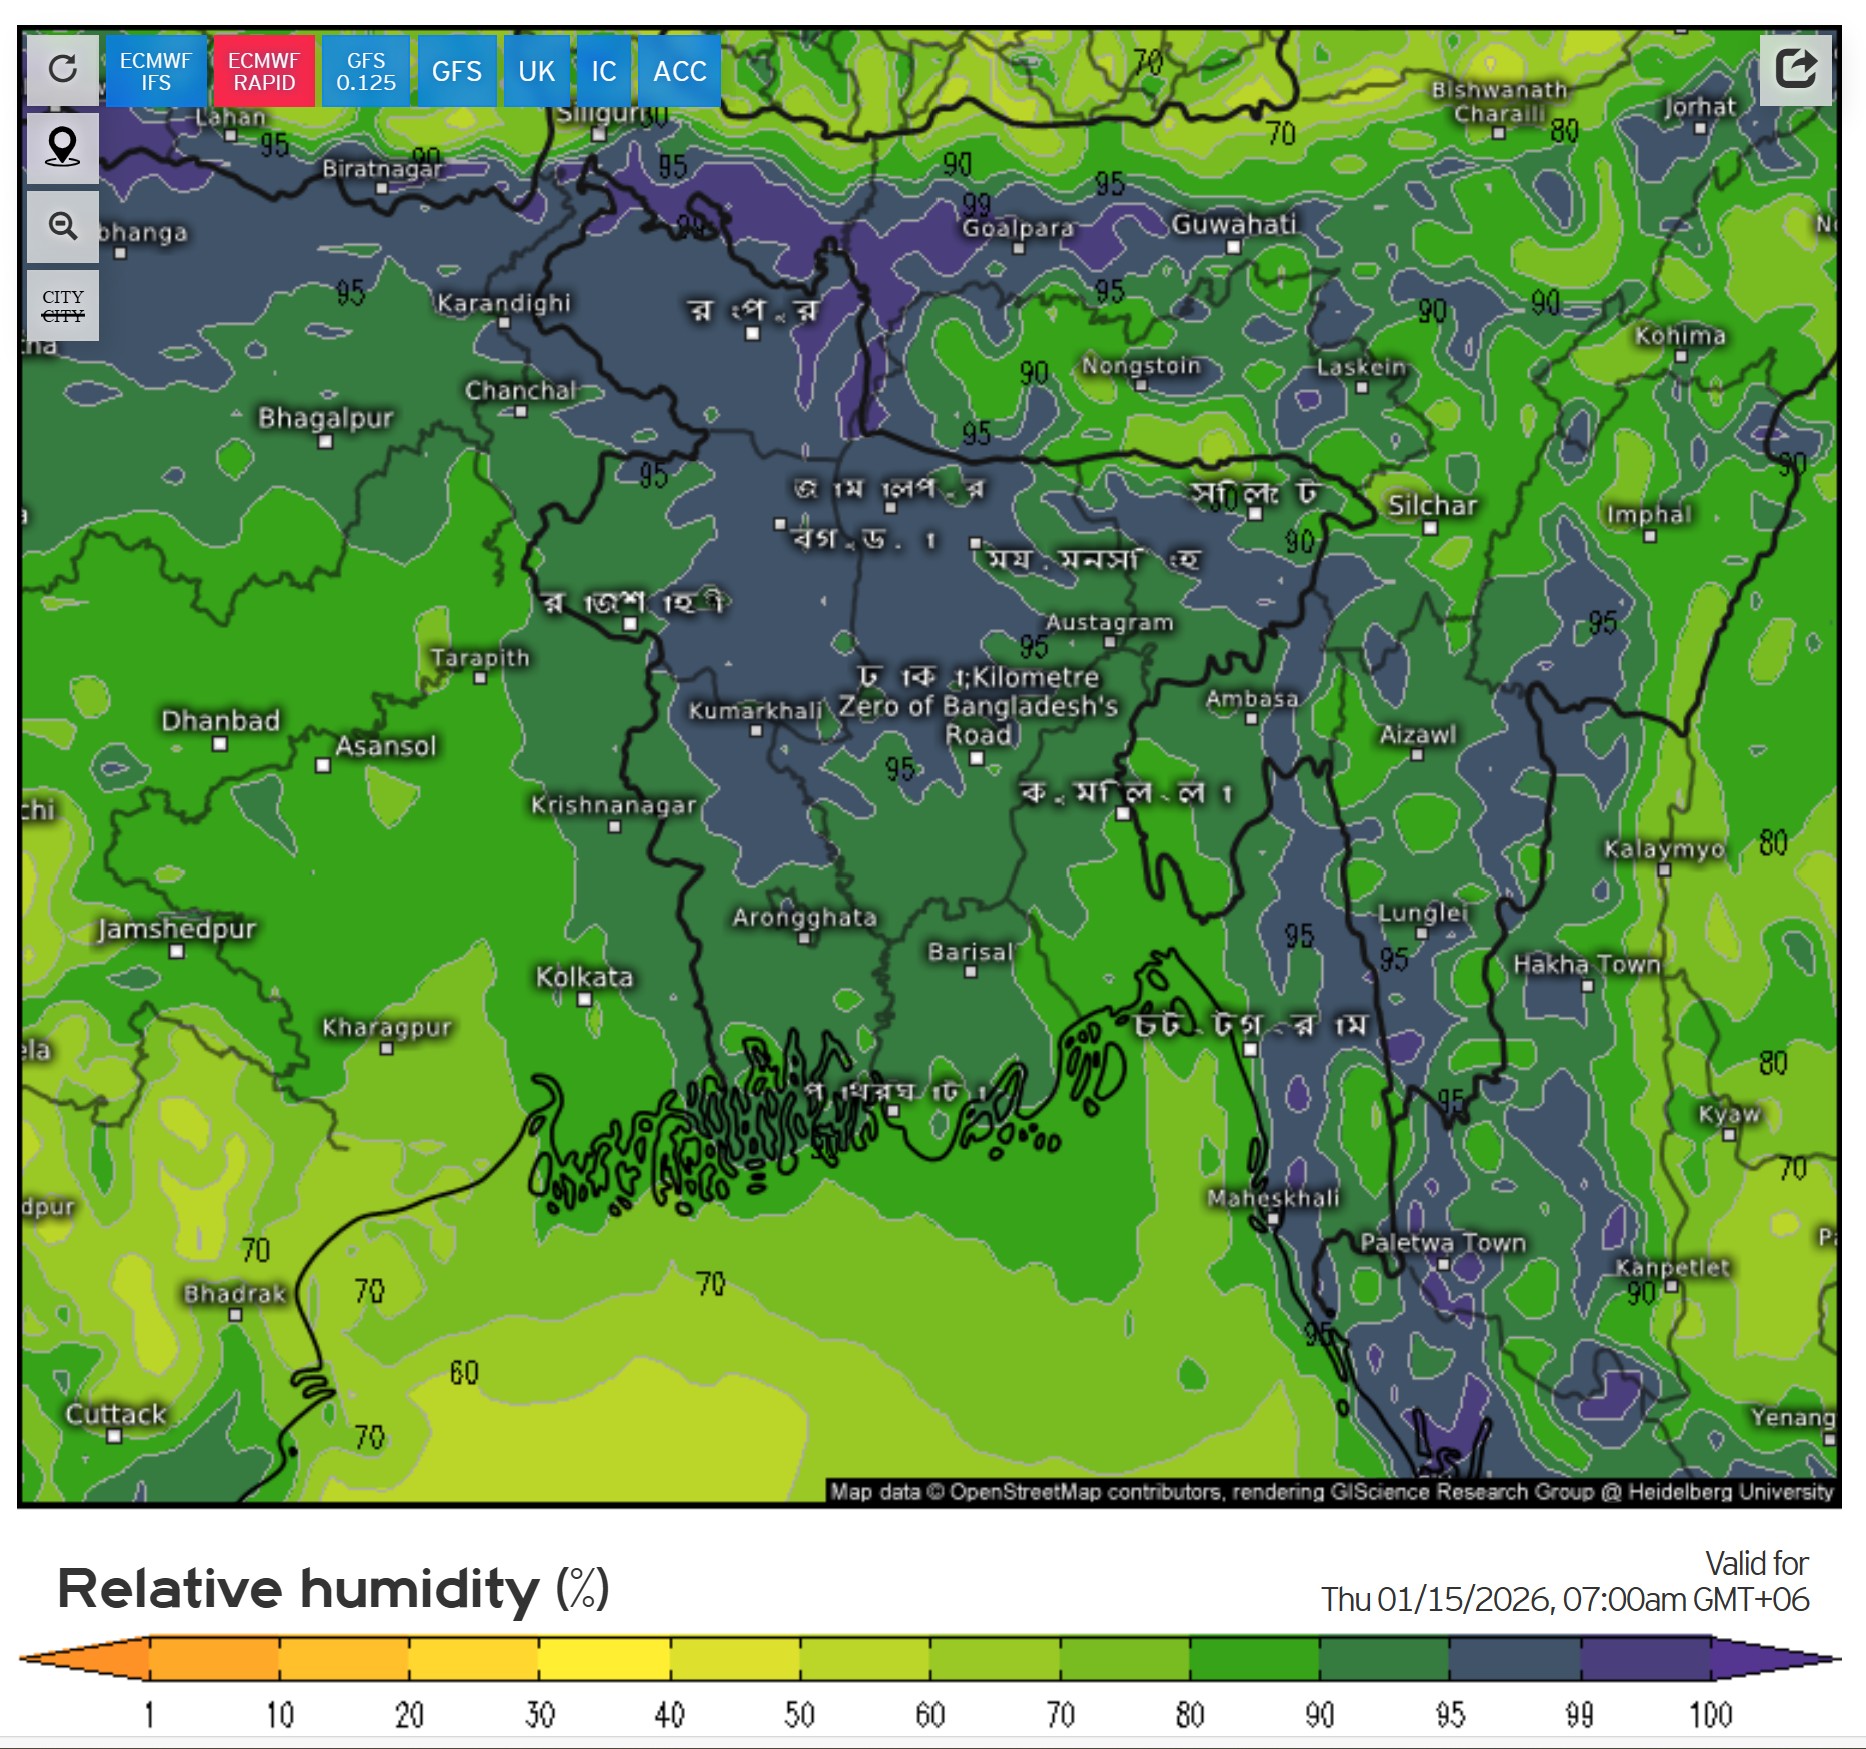
Task: Select the ECMWF IFS model tab
Action: 155,71
